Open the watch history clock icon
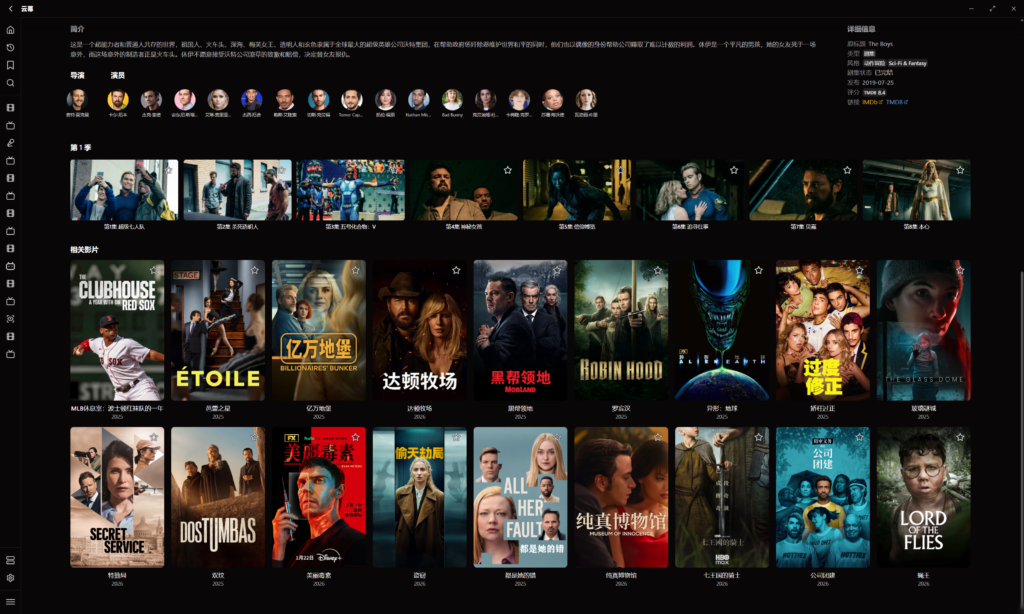Viewport: 1024px width, 614px height. coord(10,48)
